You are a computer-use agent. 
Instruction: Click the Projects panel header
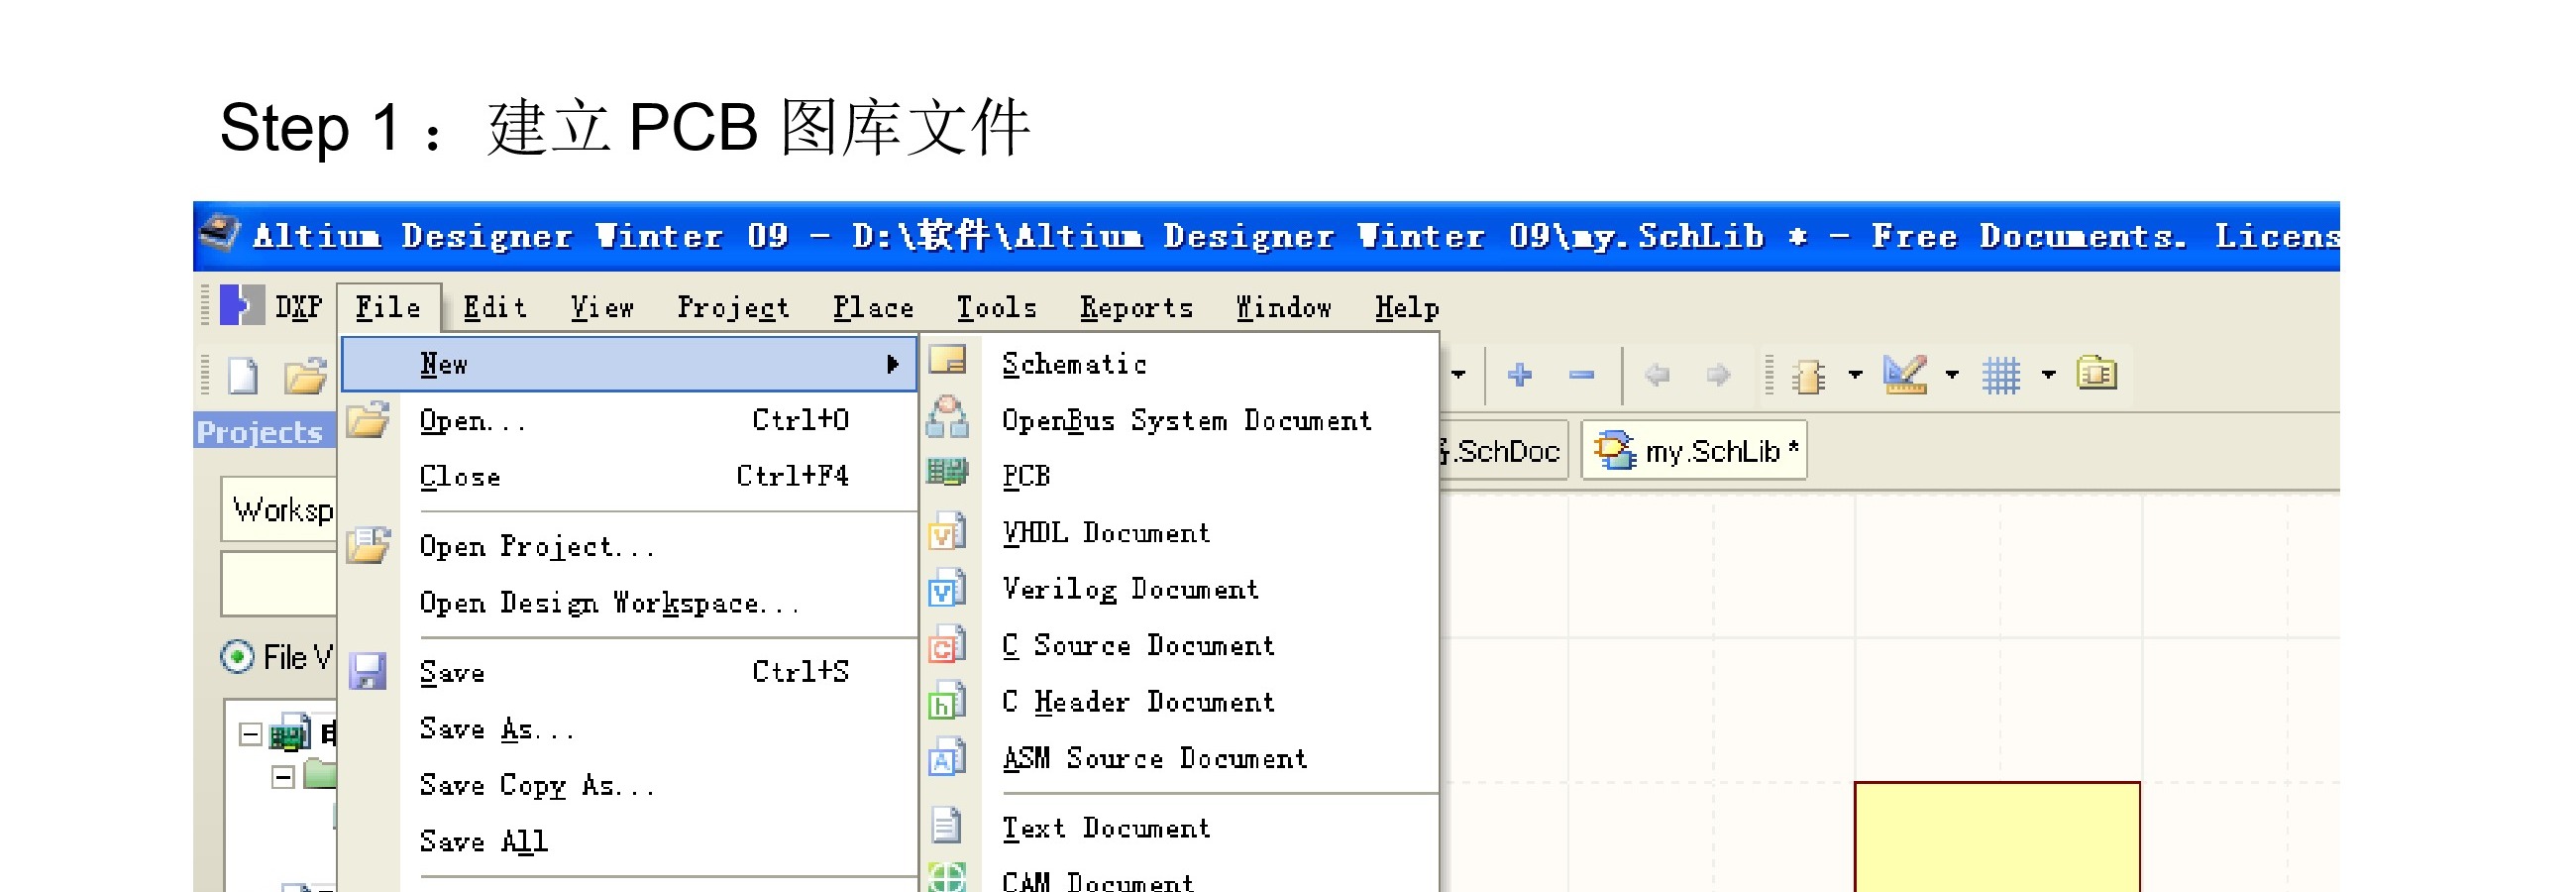[x=264, y=432]
